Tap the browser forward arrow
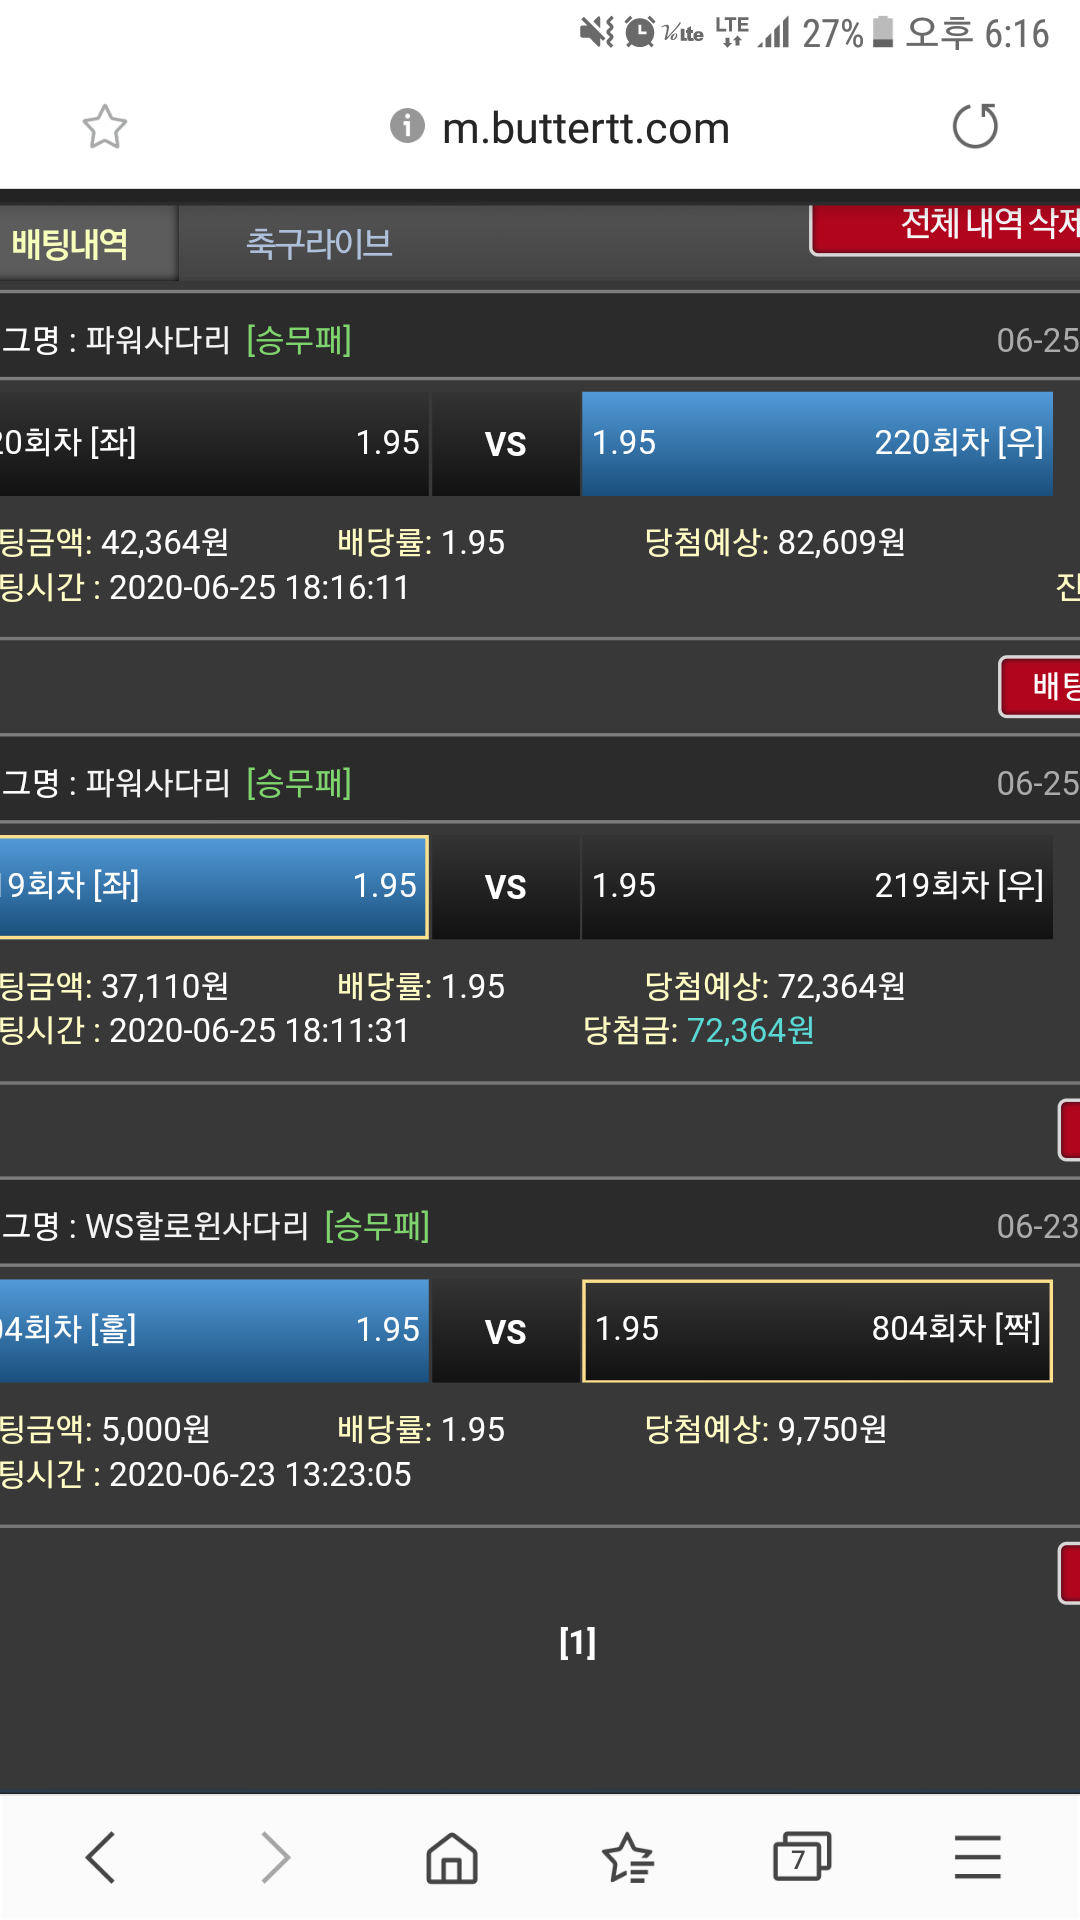The height and width of the screenshot is (1920, 1080). pos(276,1858)
